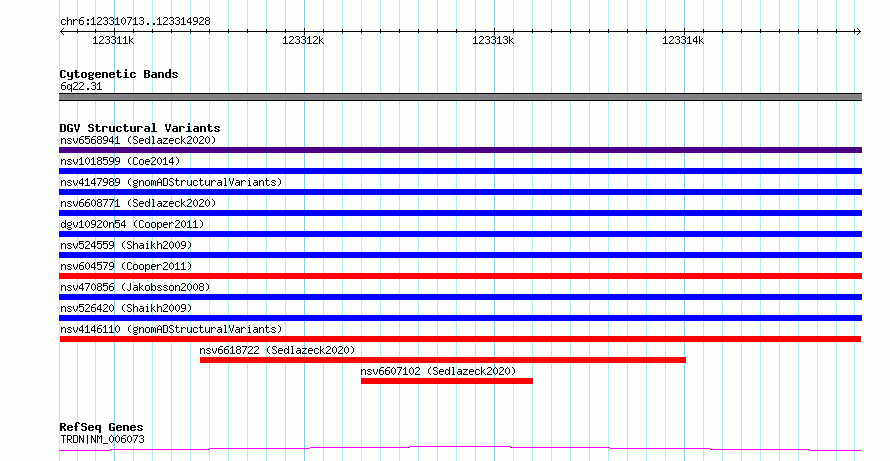This screenshot has height=461, width=890.
Task: Click the right arrow of the ruler
Action: 858,32
